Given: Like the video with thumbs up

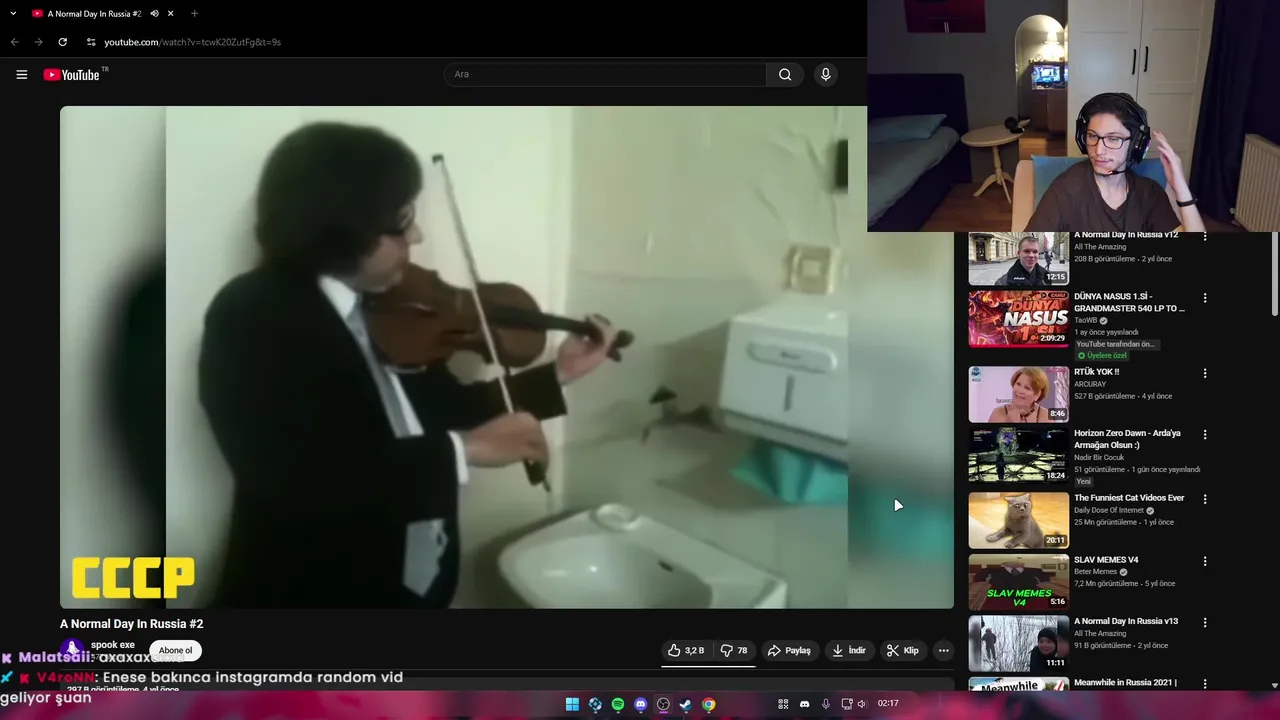Looking at the screenshot, I should click(687, 650).
